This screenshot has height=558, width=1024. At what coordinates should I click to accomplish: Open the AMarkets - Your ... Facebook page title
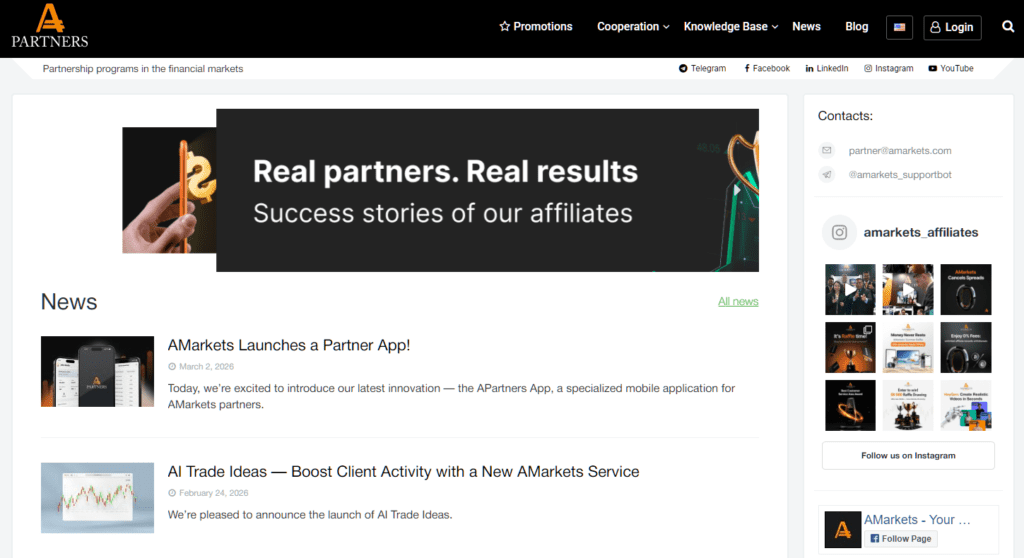point(917,519)
